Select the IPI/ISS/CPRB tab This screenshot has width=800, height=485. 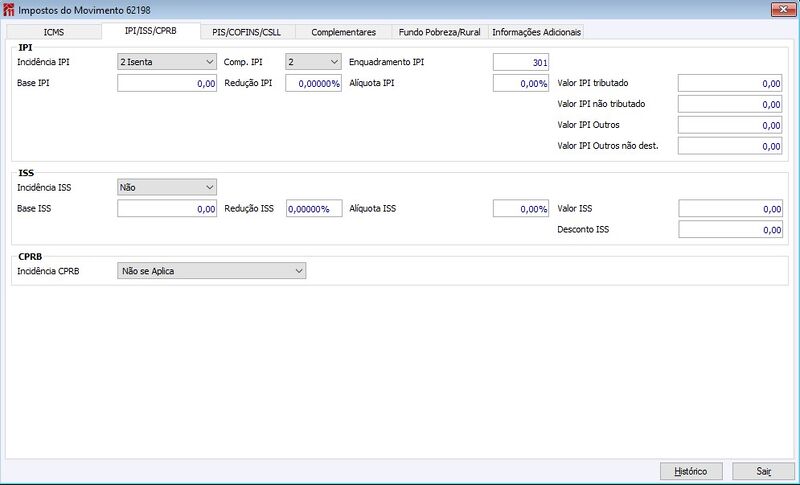(151, 31)
